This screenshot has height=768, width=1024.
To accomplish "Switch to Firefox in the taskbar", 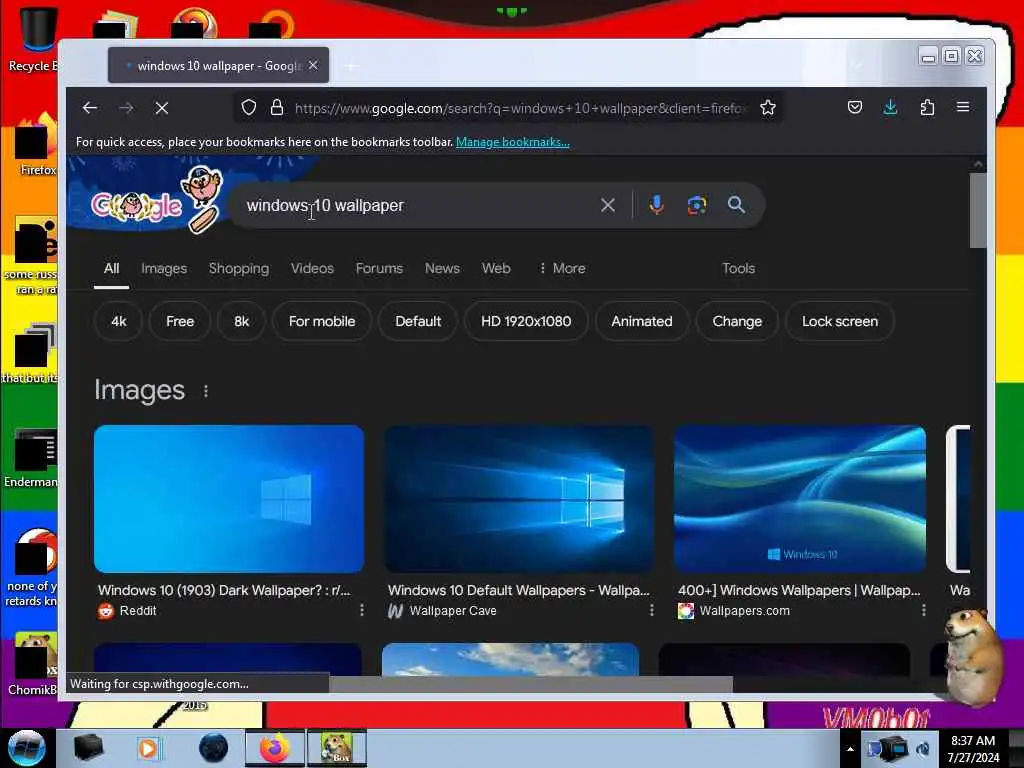I will pos(274,748).
